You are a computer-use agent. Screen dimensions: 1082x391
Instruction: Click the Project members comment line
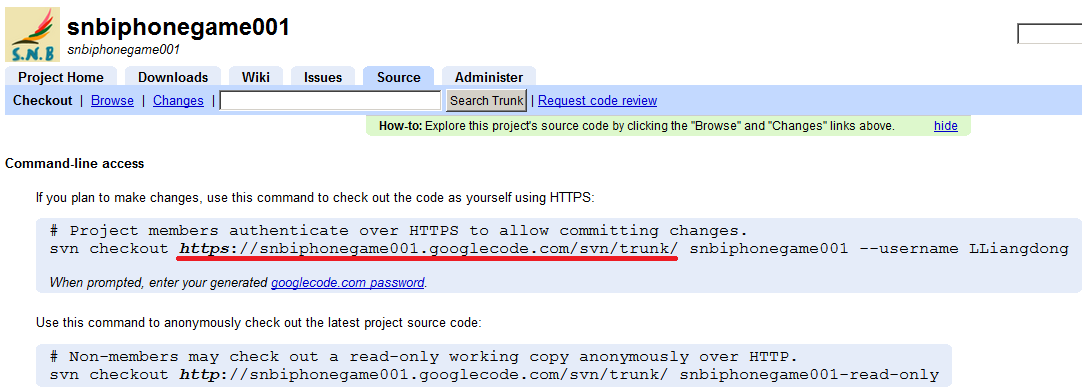pyautogui.click(x=399, y=230)
